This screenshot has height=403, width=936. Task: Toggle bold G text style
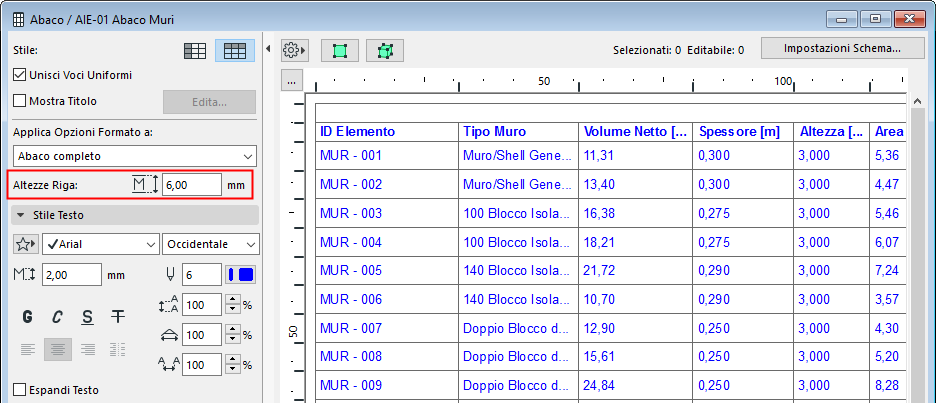point(27,317)
